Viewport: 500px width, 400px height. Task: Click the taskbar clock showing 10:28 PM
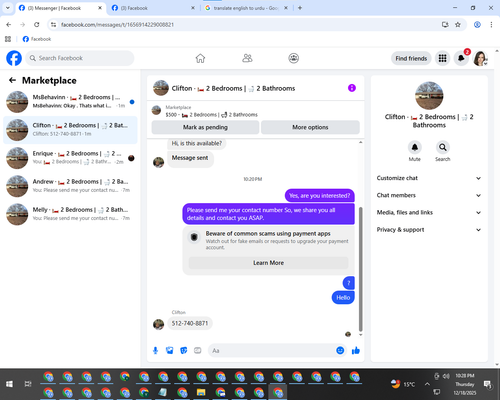tap(465, 384)
